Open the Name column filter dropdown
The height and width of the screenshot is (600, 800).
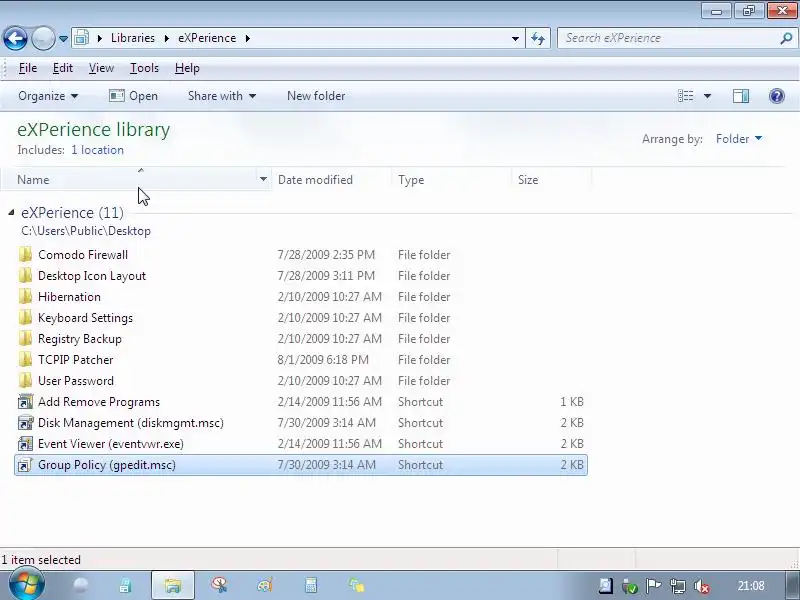pos(263,179)
